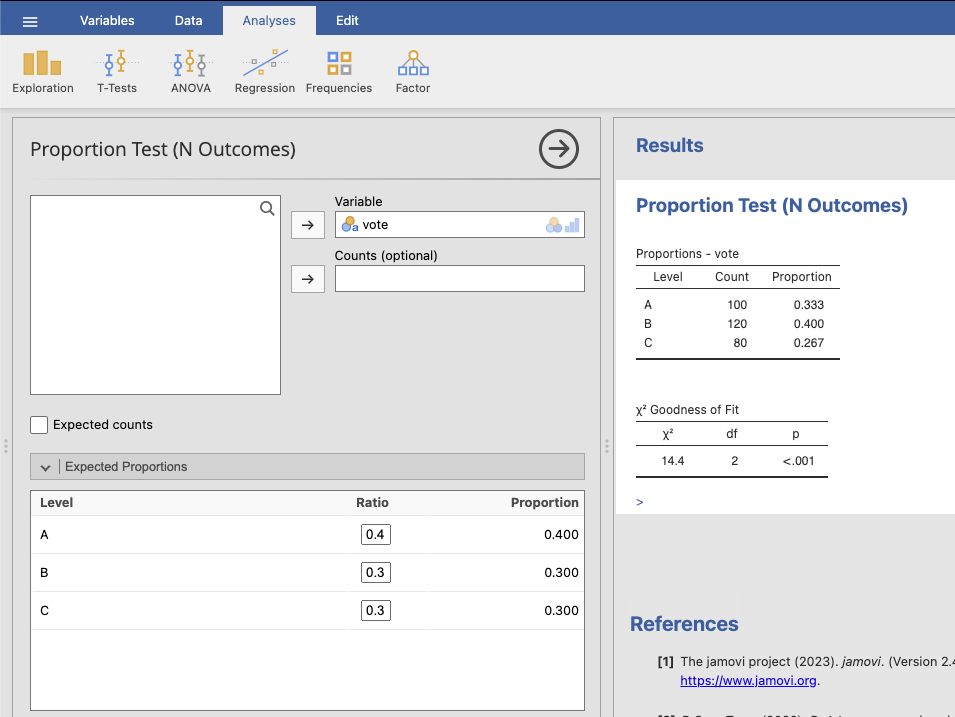The image size is (955, 717).
Task: Open the hamburger main menu
Action: pos(30,21)
